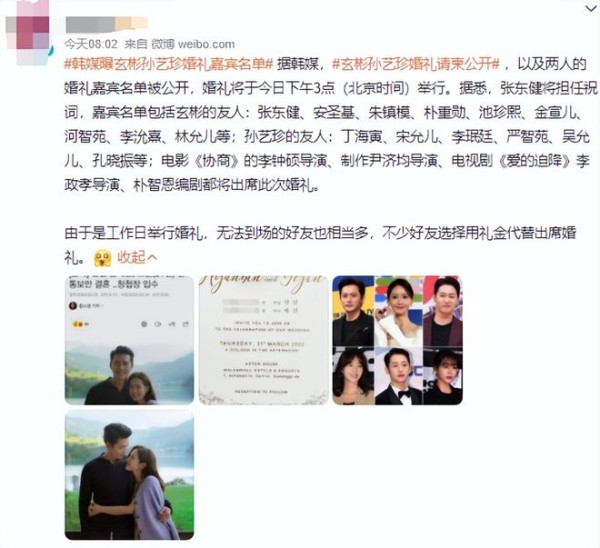The height and width of the screenshot is (548, 600).
Task: Click the reporter avatar in article screenshot
Action: [73, 305]
